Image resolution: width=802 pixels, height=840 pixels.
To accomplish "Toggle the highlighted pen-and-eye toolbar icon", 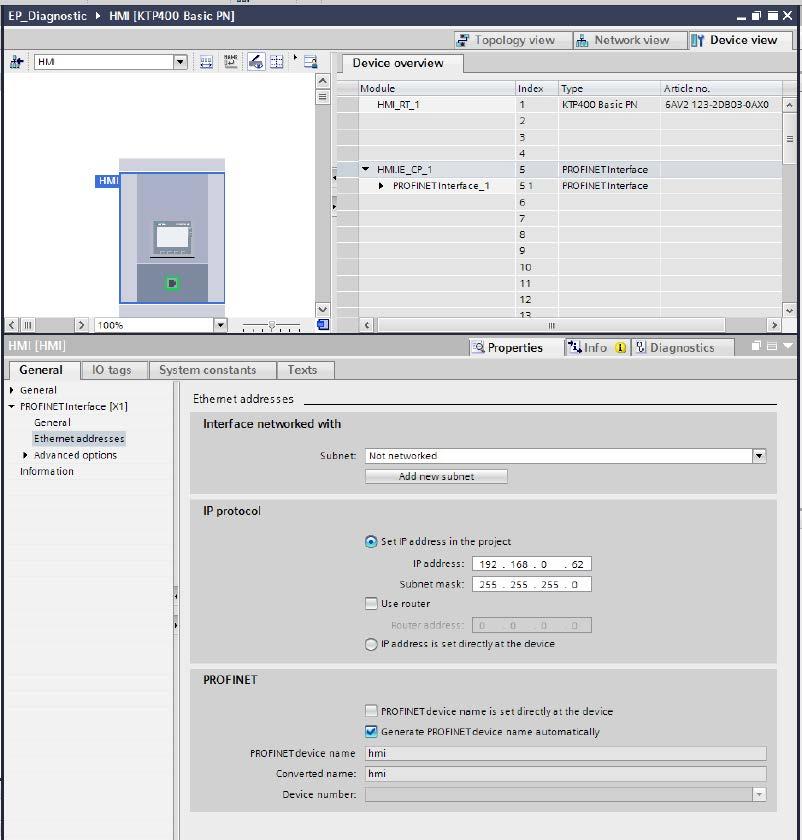I will 256,62.
